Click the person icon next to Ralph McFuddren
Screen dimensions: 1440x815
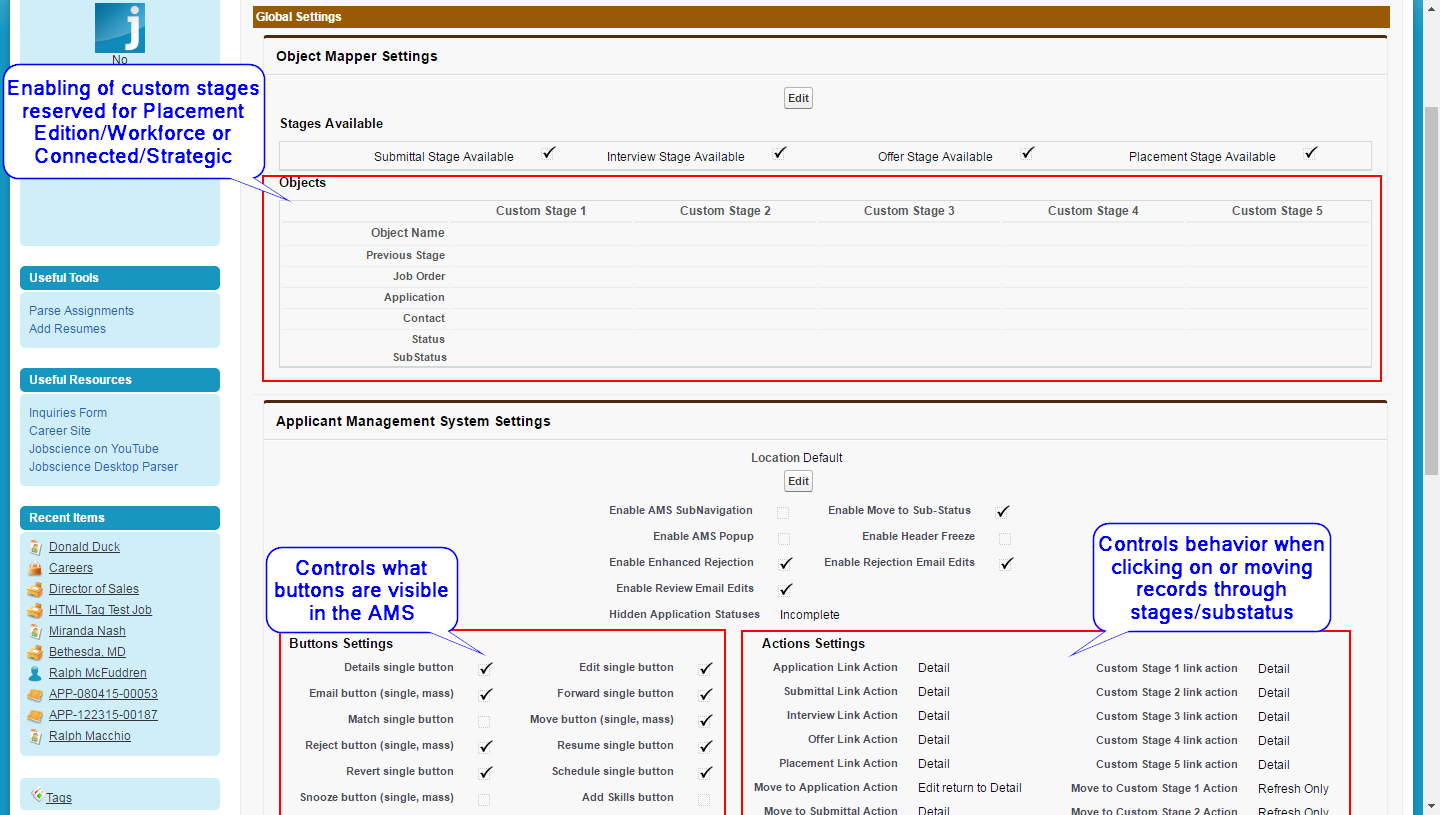coord(34,672)
